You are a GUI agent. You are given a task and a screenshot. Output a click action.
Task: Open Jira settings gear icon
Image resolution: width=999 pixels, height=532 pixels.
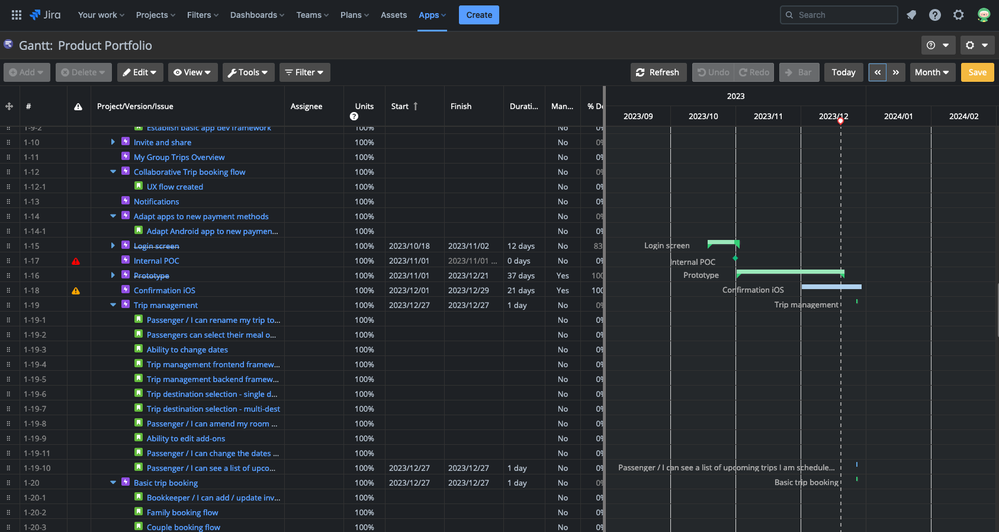point(959,15)
